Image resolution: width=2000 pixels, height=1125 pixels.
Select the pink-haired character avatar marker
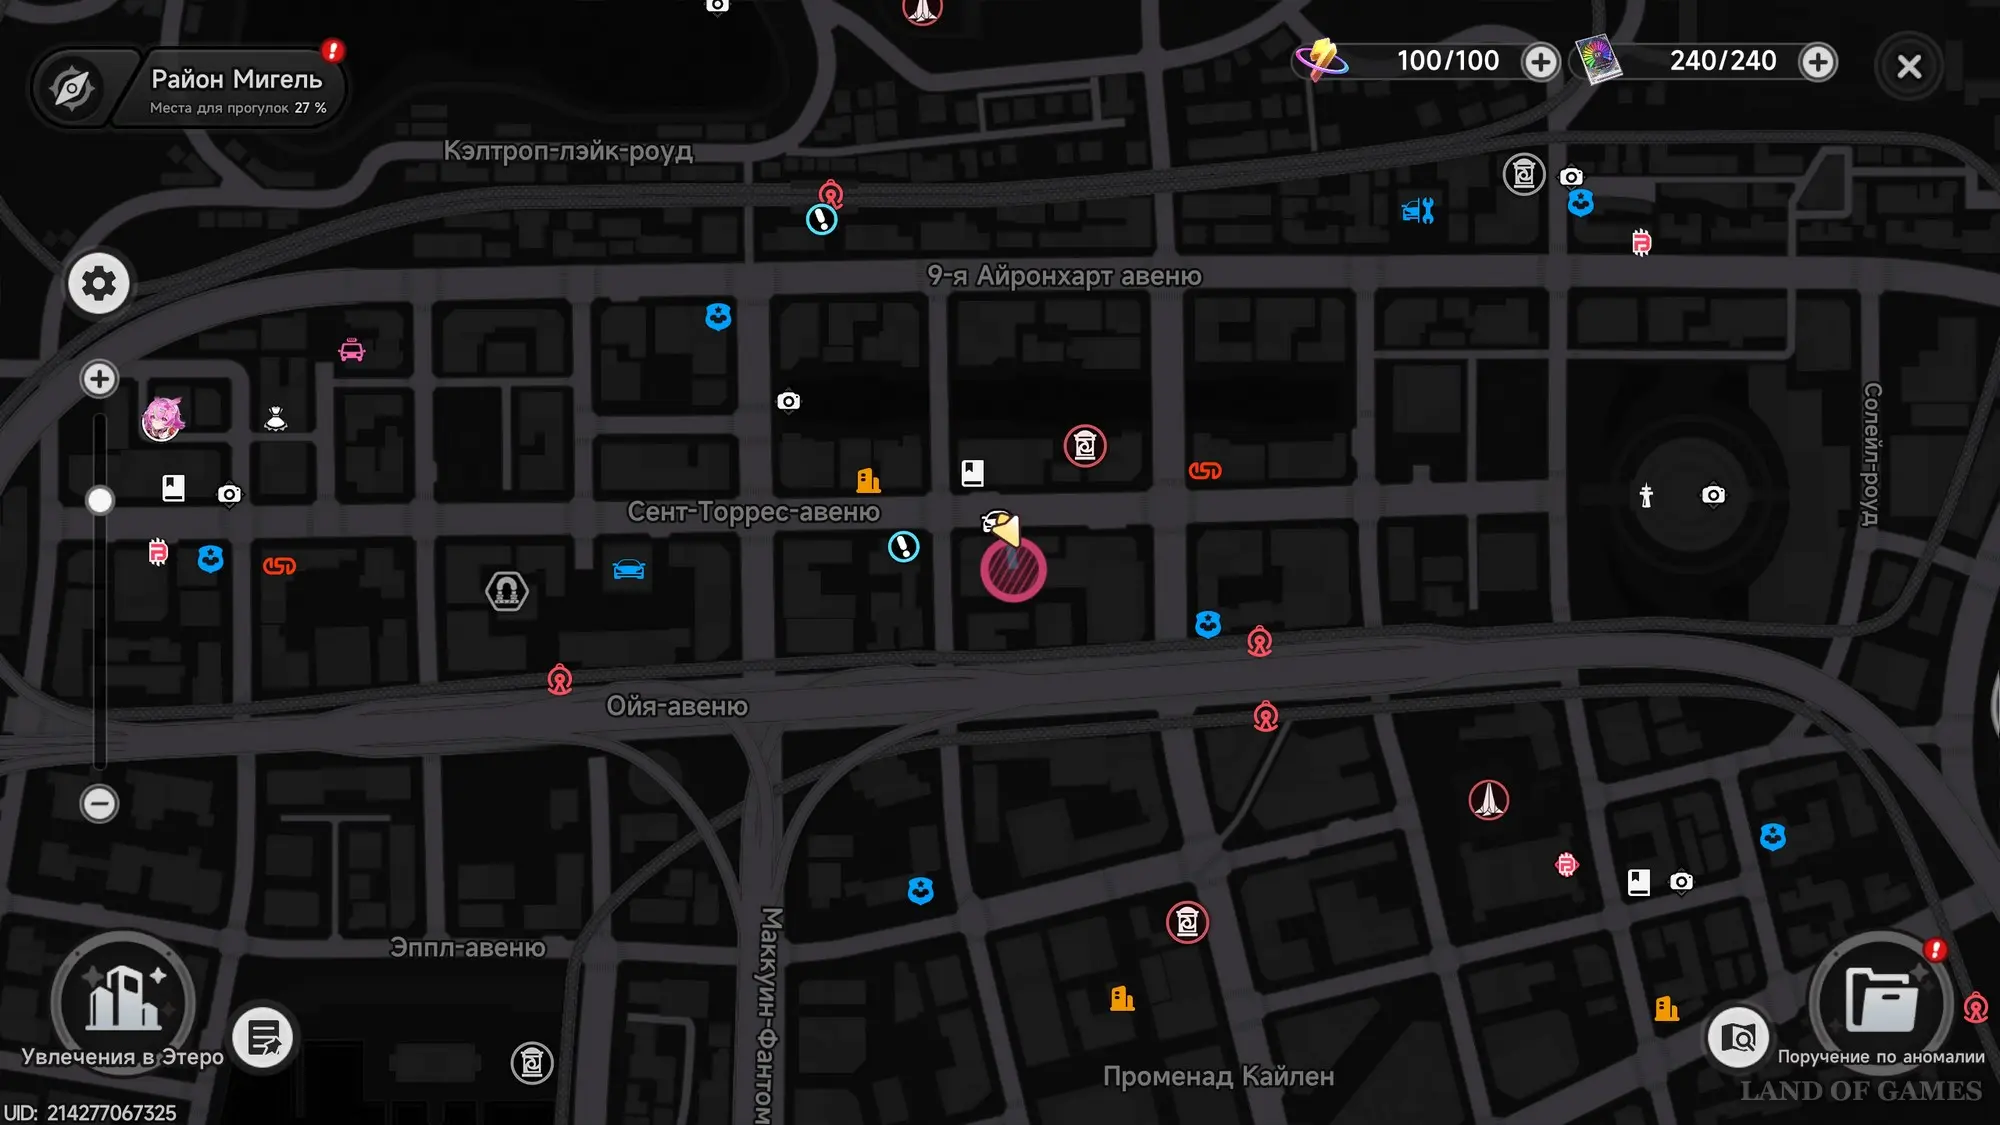click(162, 419)
